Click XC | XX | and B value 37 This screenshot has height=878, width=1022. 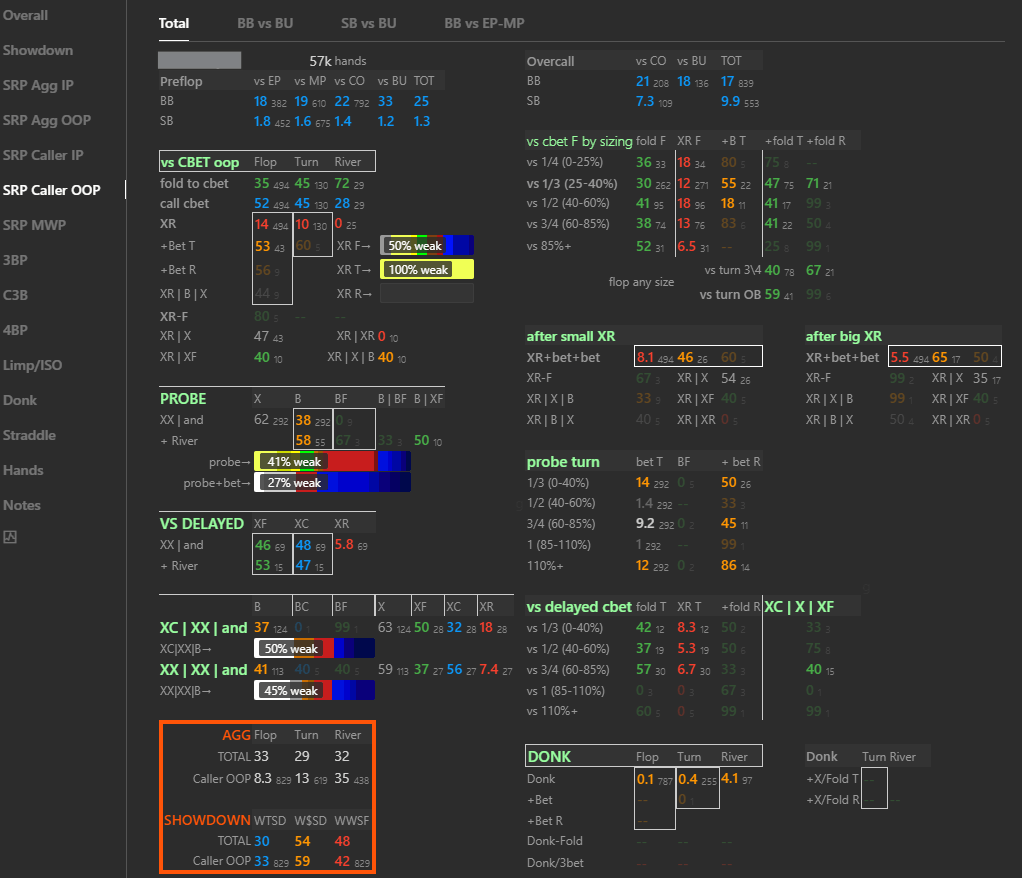[261, 628]
